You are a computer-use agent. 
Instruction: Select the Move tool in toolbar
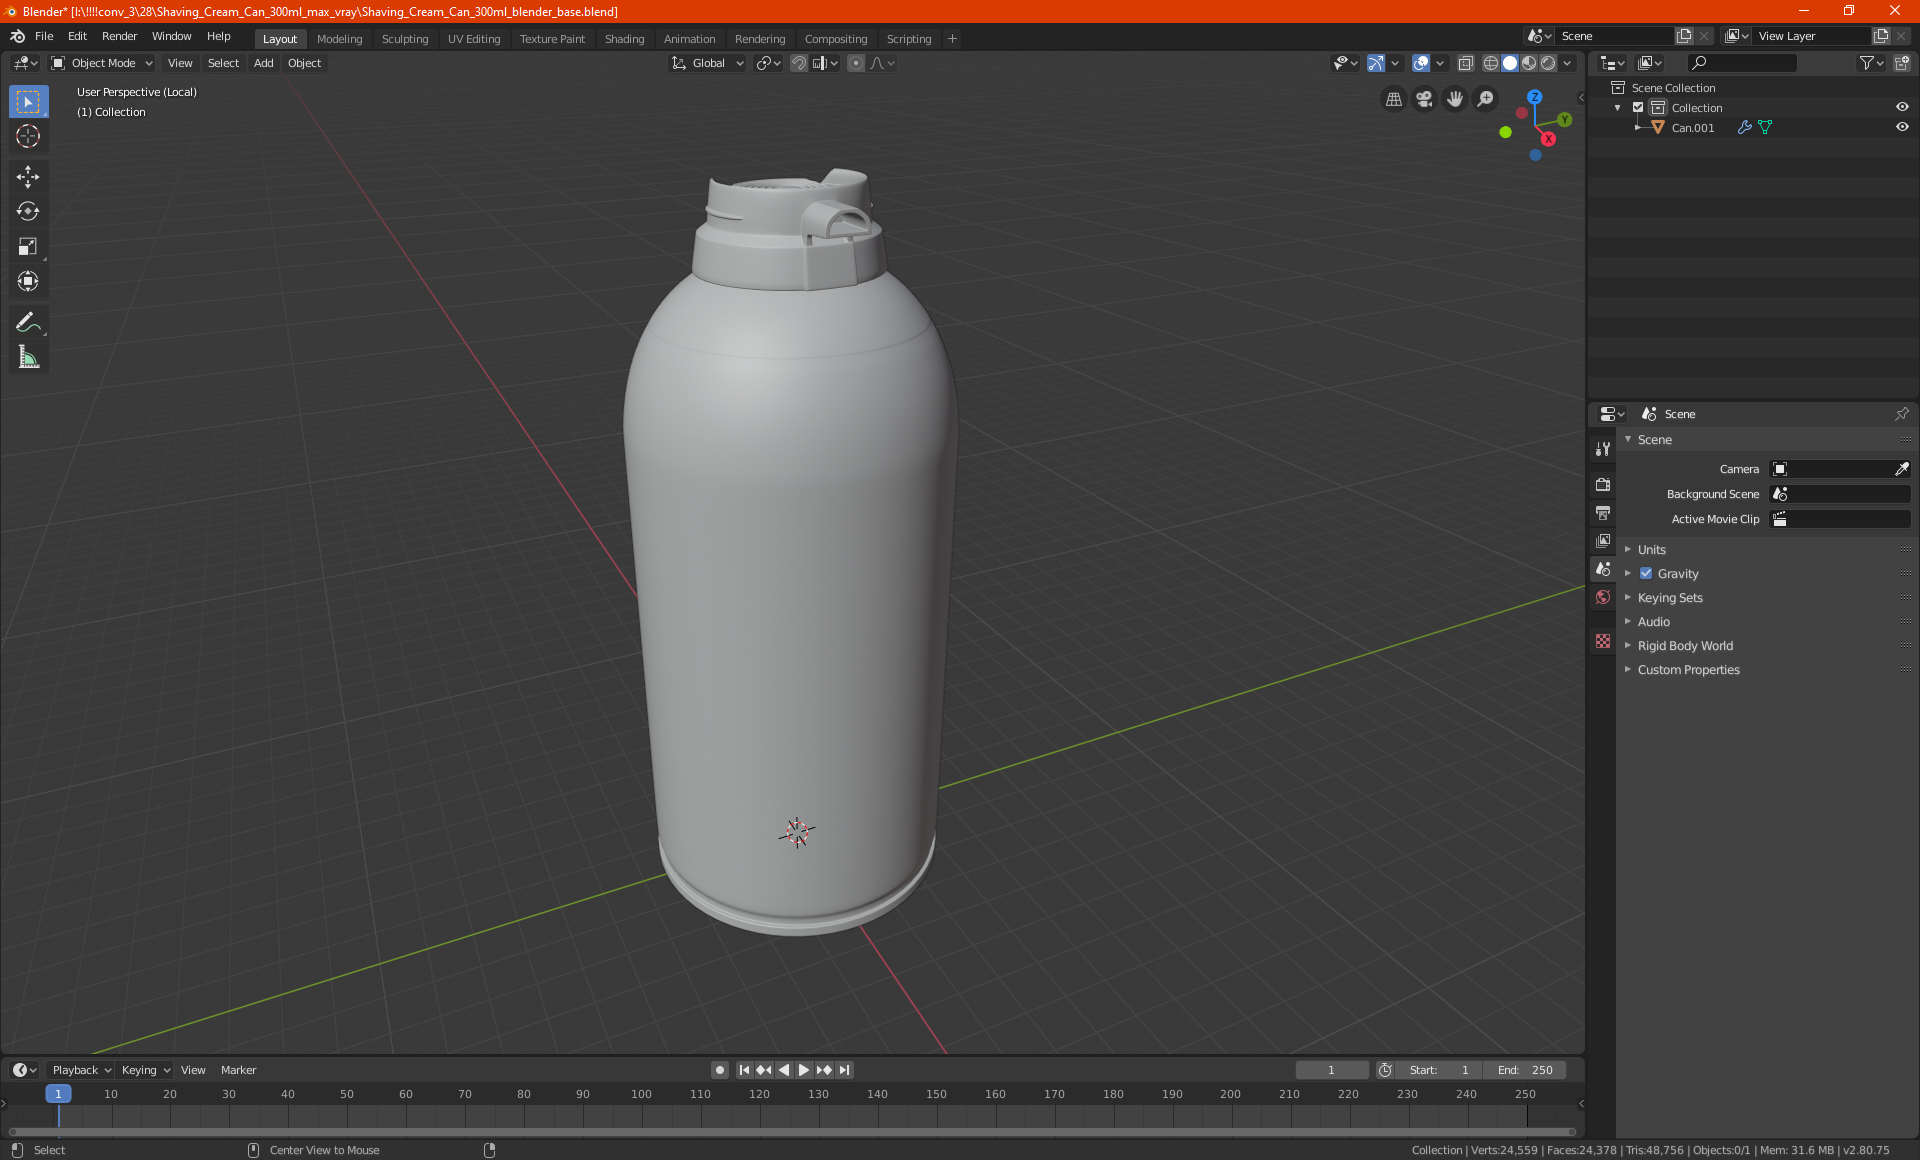click(28, 177)
